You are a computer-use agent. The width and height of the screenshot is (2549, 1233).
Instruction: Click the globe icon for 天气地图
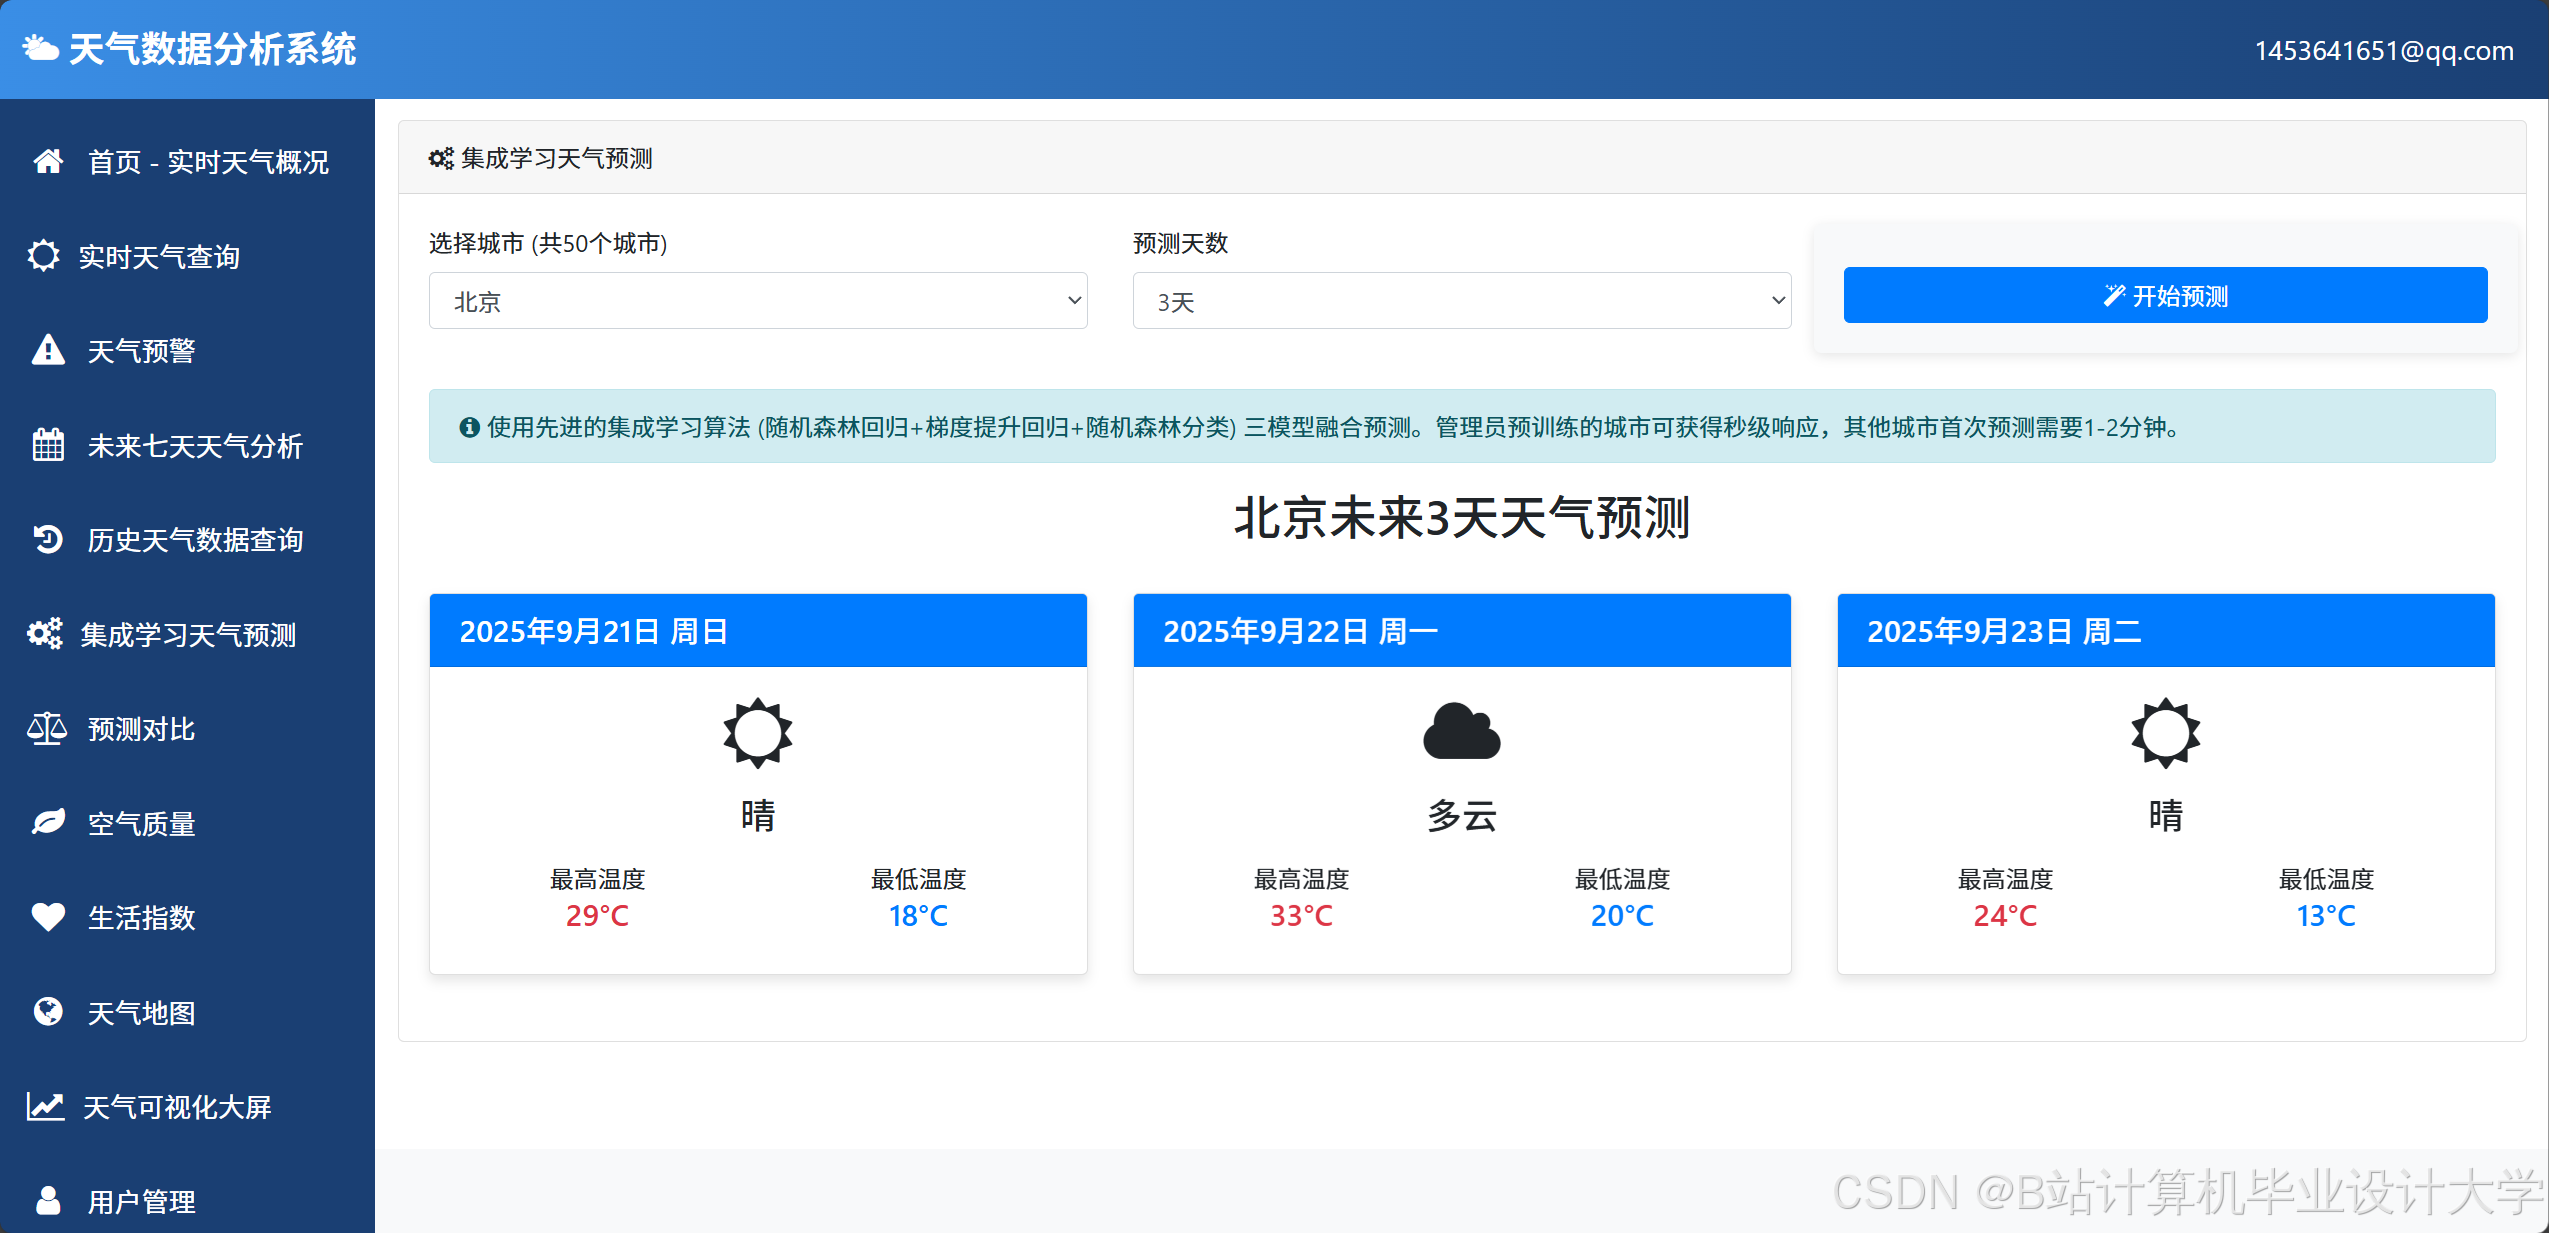coord(48,1012)
